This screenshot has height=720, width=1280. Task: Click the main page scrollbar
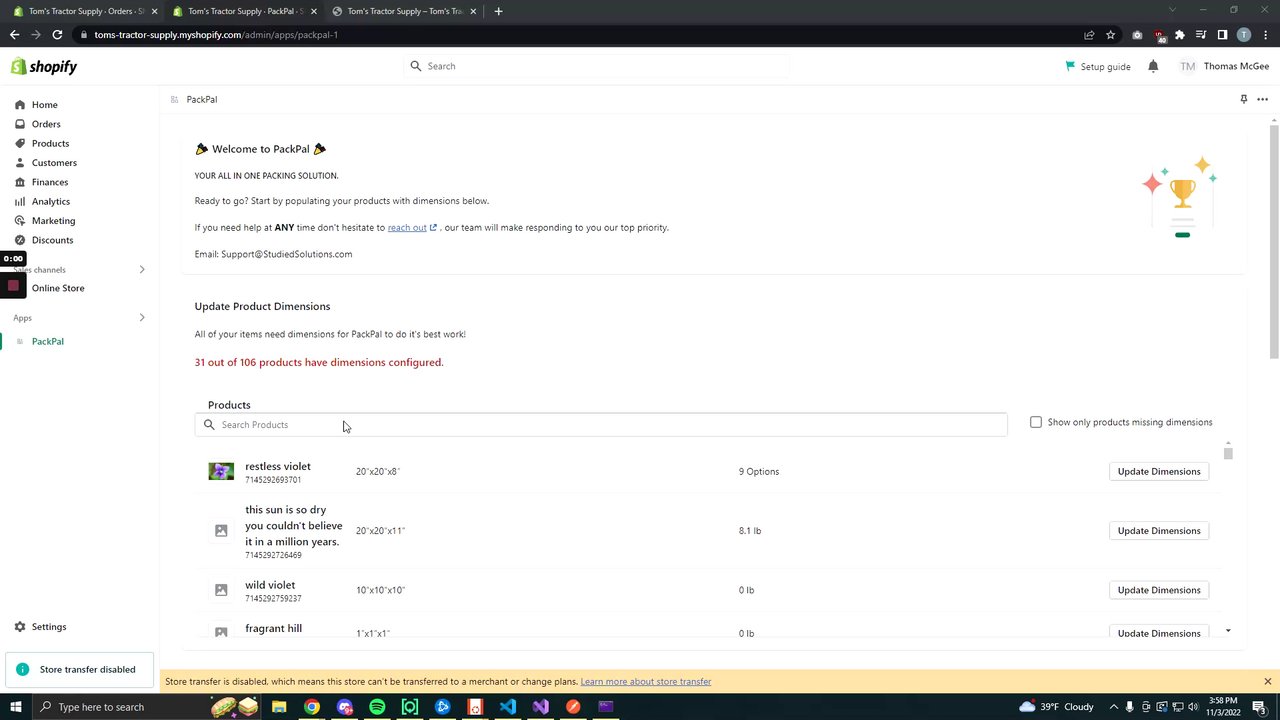1274,241
